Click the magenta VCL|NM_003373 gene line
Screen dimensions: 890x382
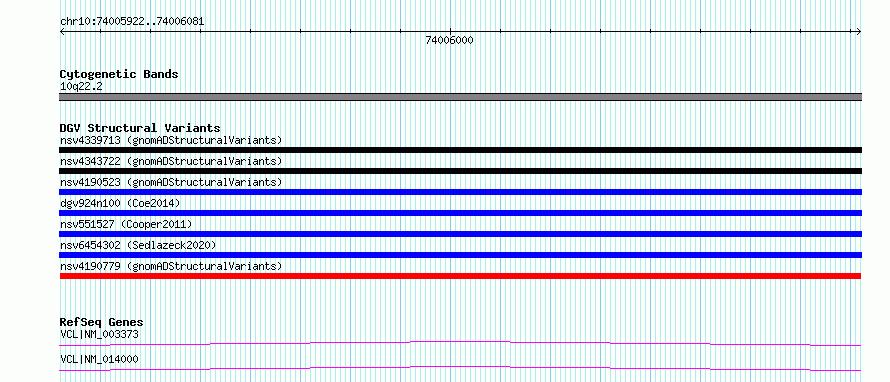(460, 343)
